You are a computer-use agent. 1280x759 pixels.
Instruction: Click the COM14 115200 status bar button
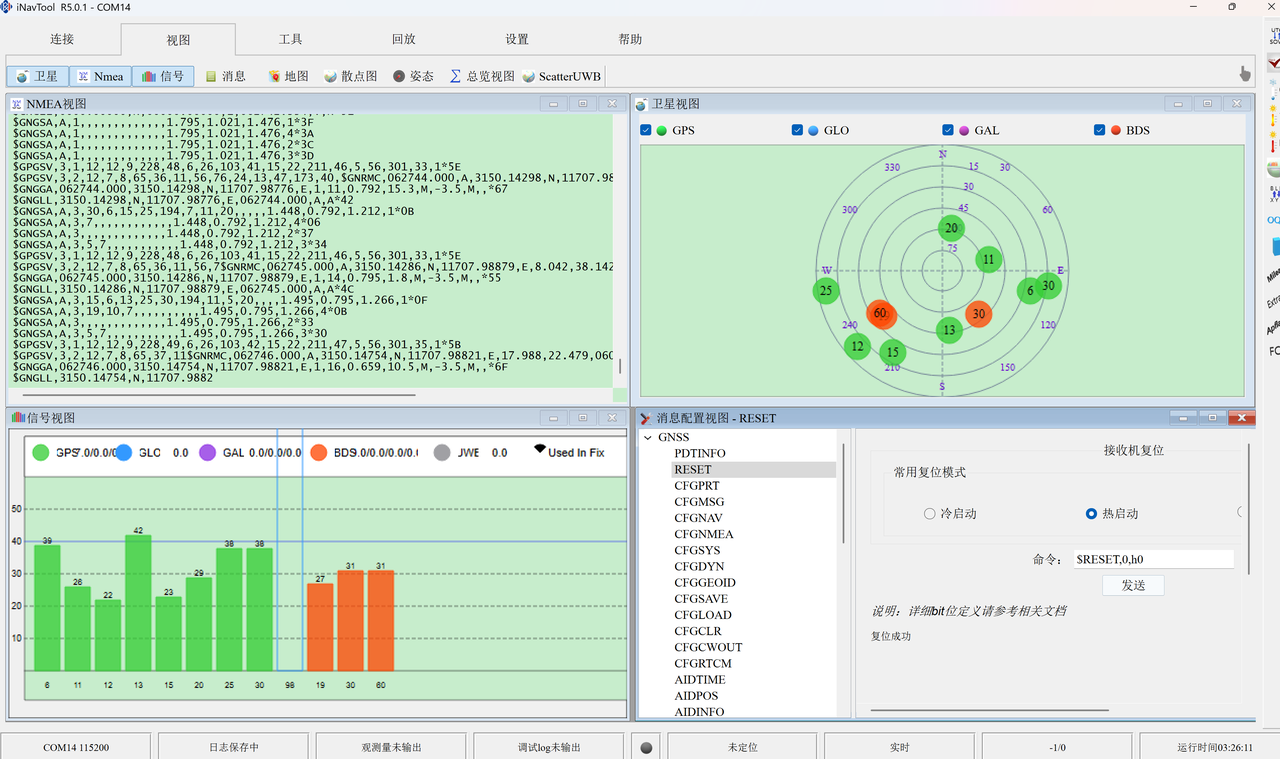click(x=76, y=747)
